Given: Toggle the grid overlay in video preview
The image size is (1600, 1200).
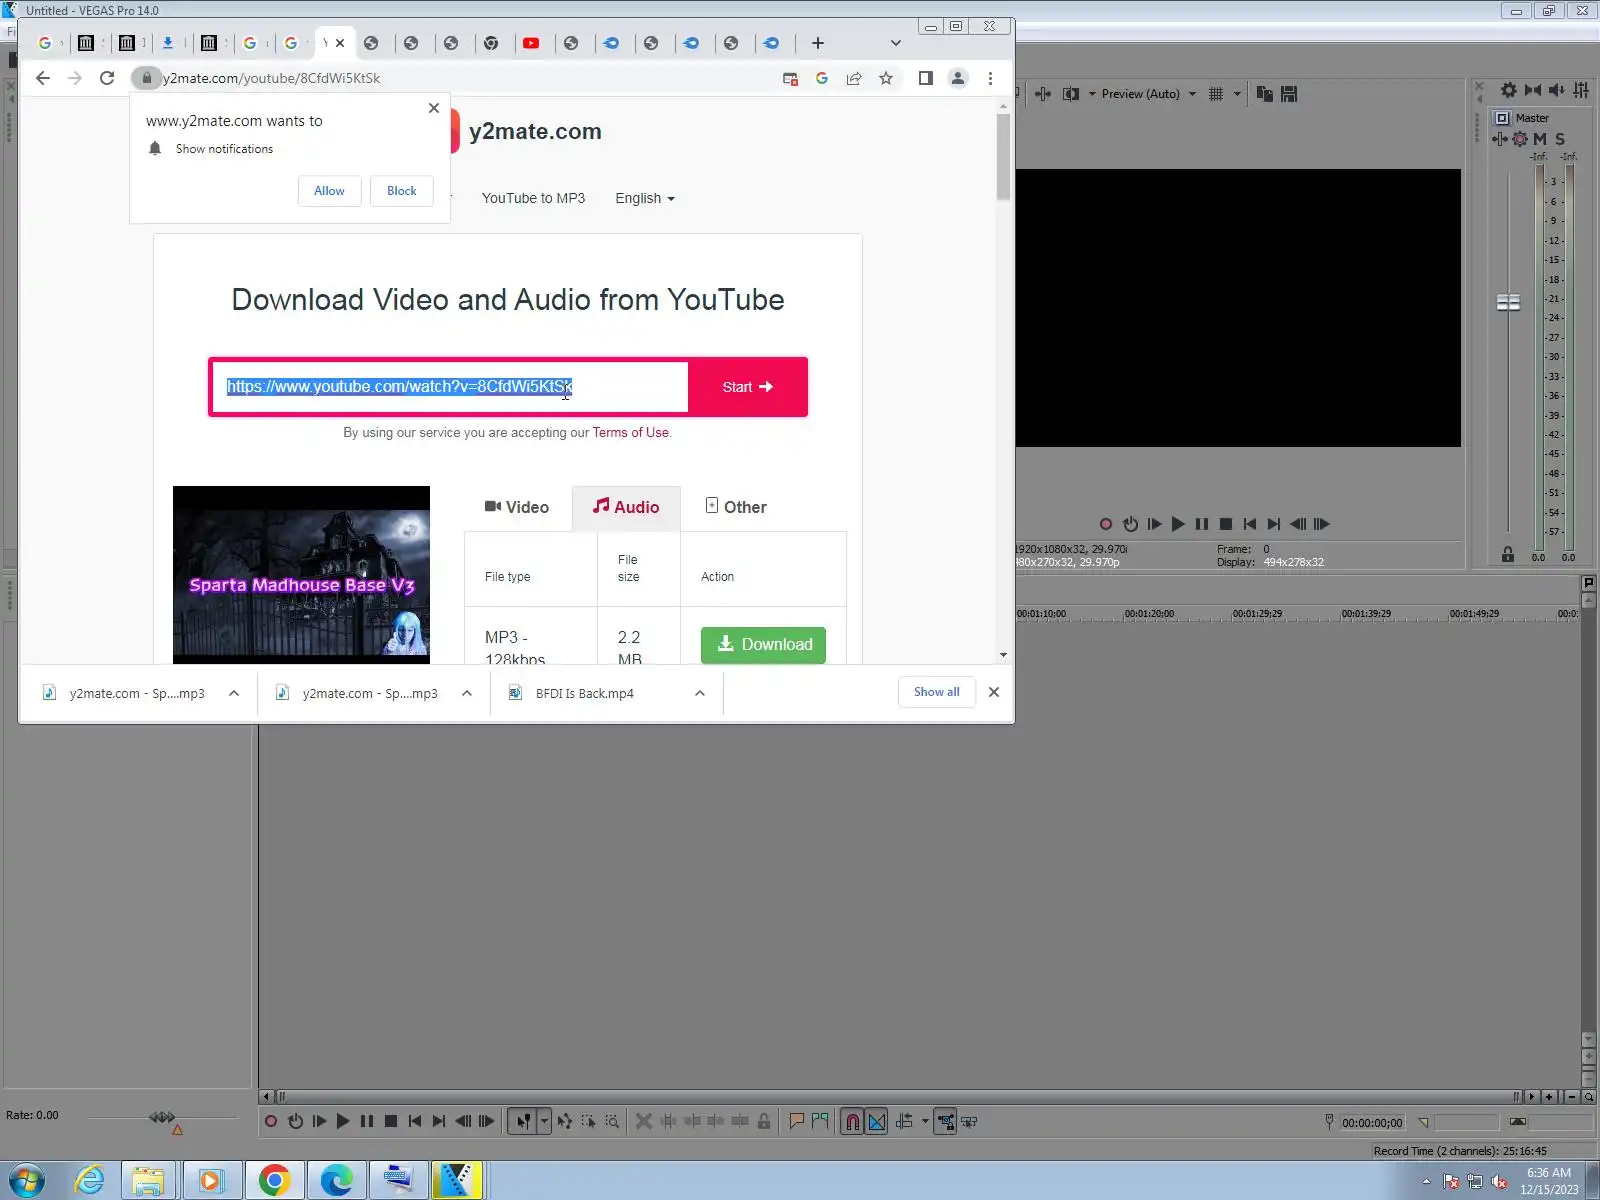Looking at the screenshot, I should [1216, 94].
